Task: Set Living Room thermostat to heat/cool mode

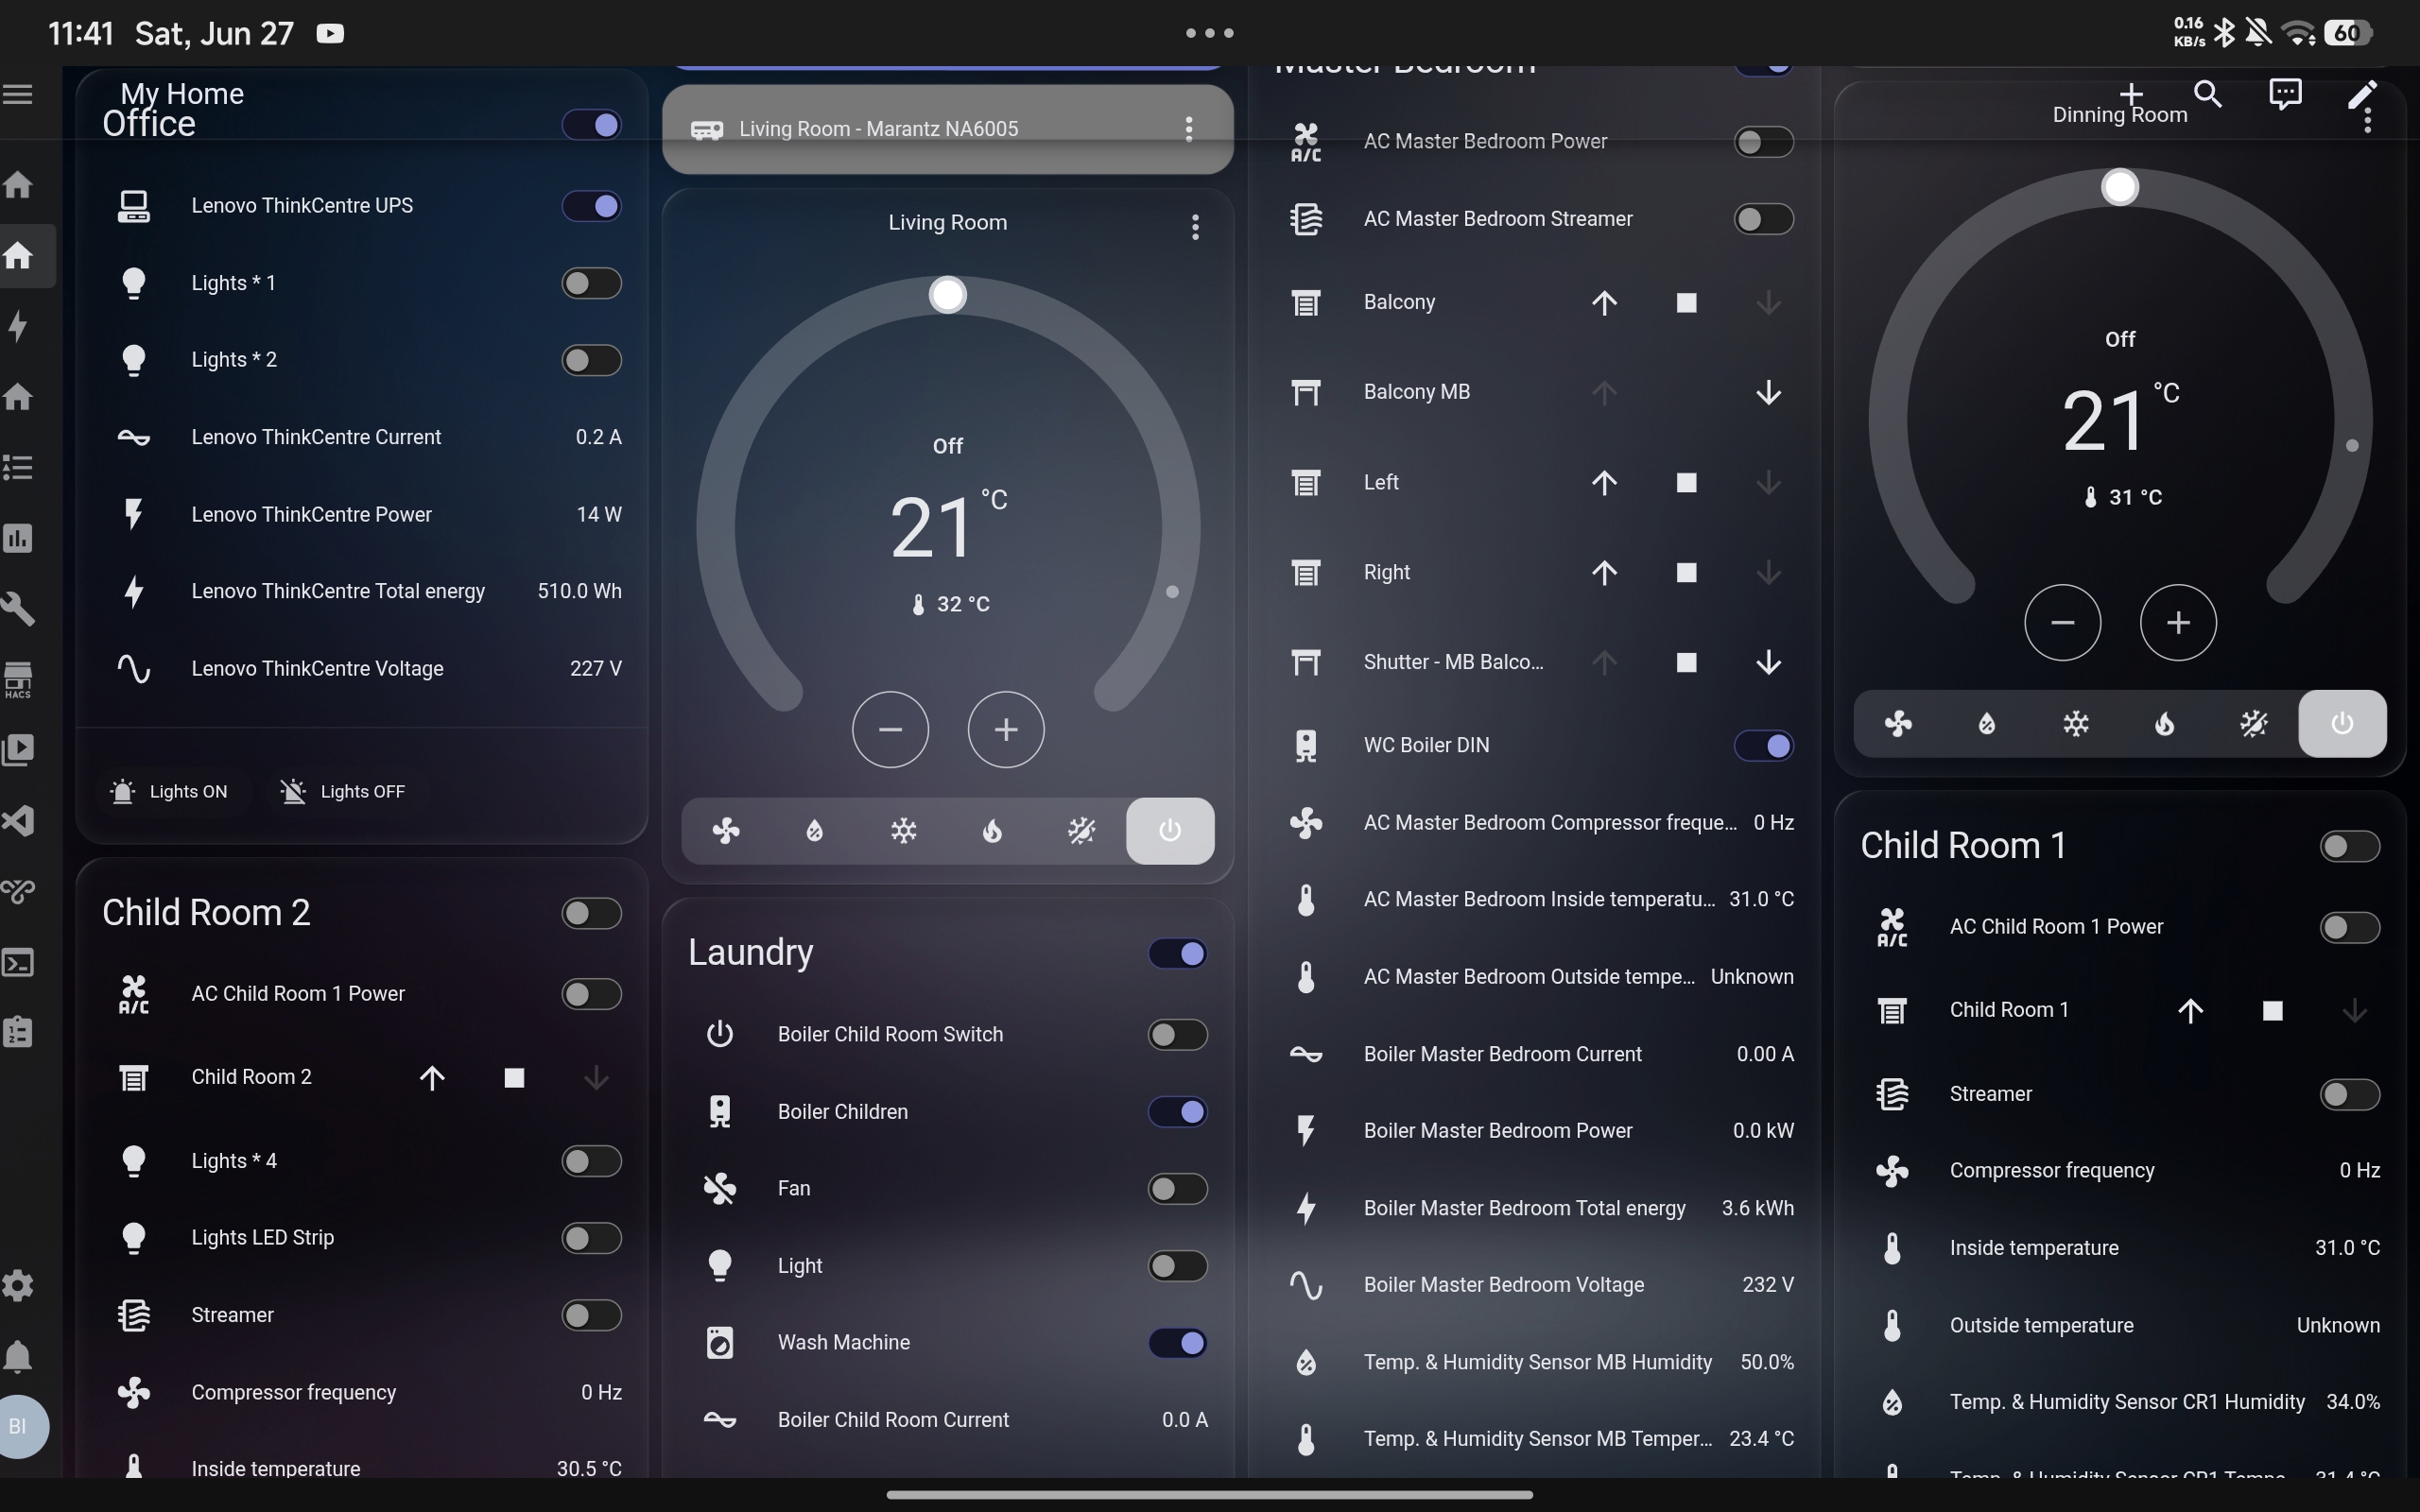Action: [1081, 831]
